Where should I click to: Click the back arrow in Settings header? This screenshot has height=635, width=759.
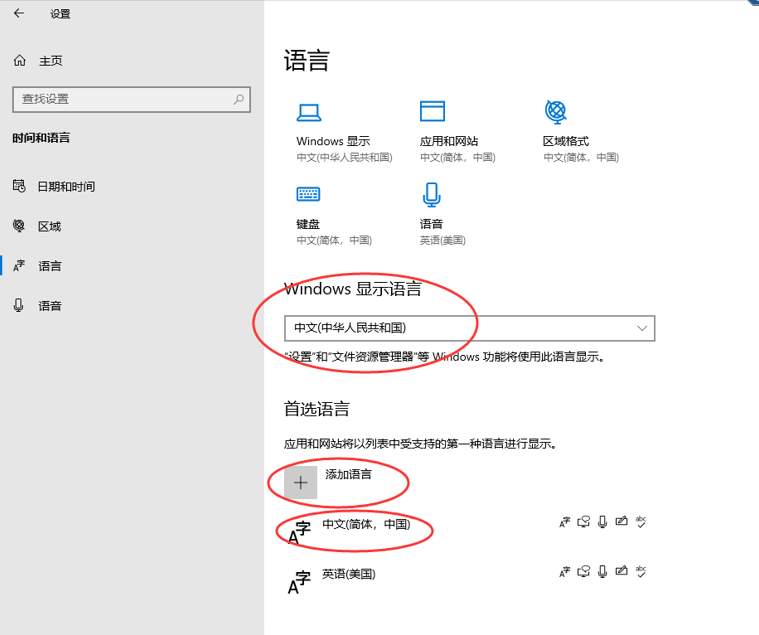pos(19,14)
